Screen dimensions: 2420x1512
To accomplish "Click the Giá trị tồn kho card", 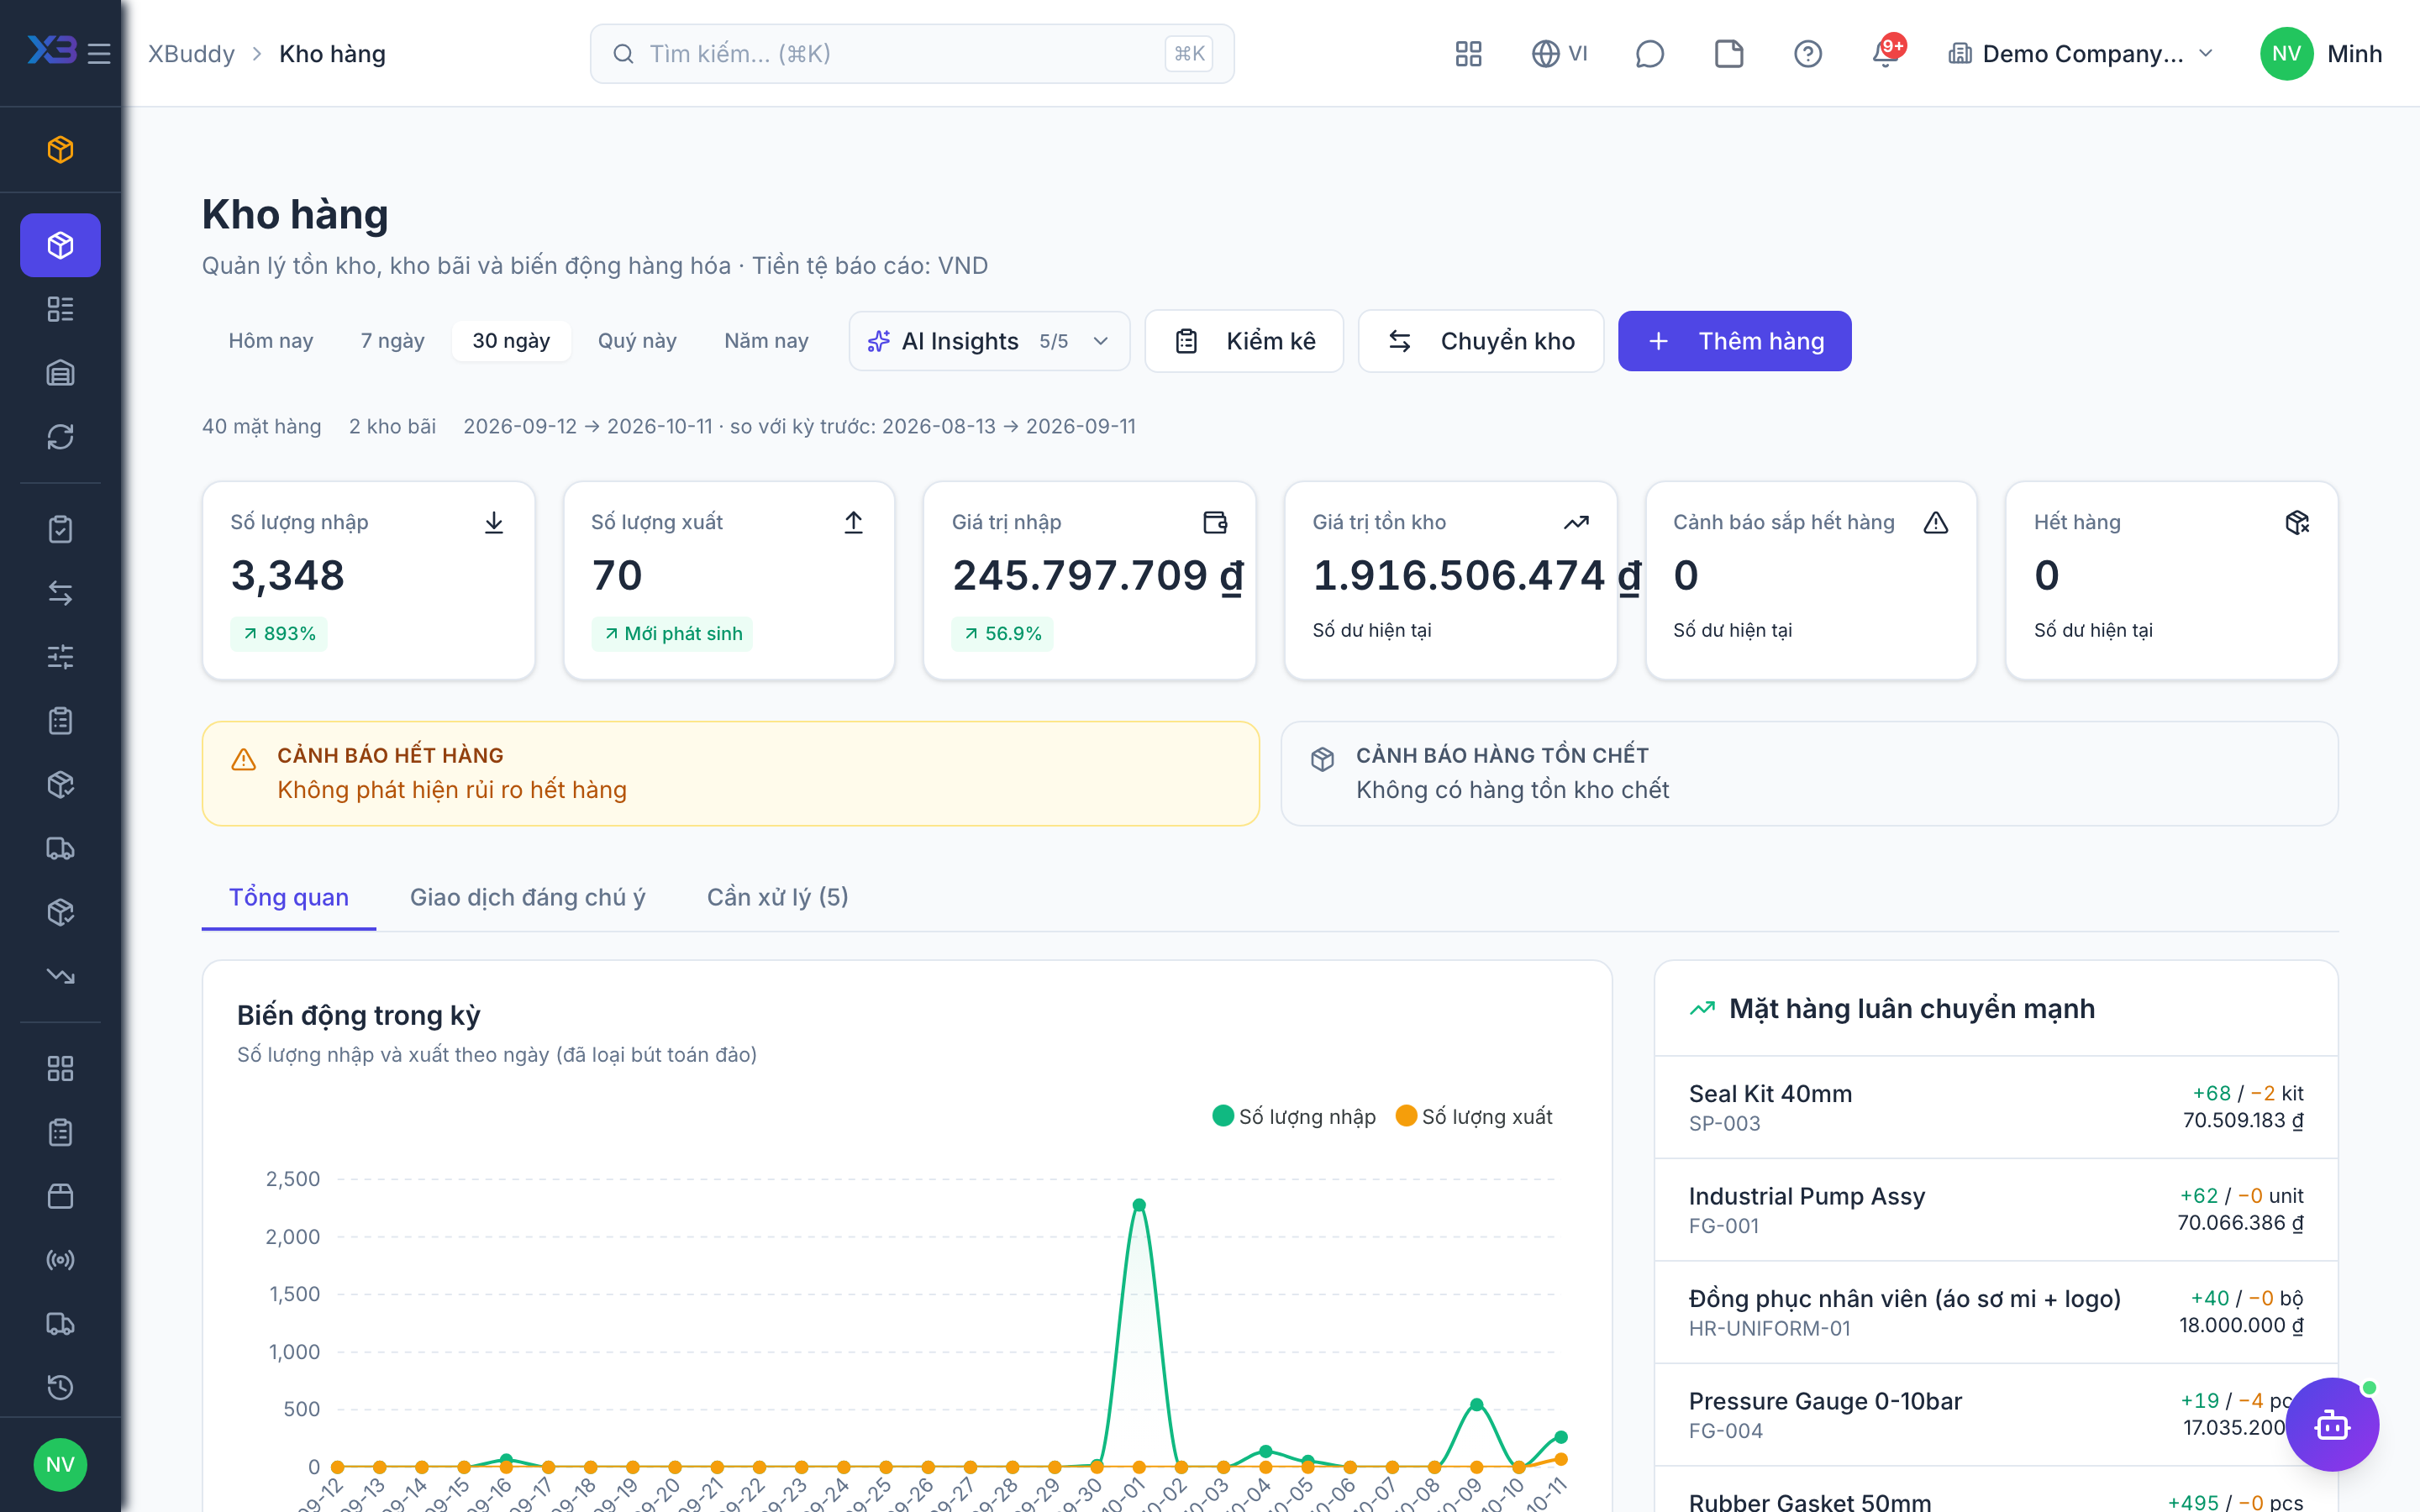I will pos(1451,581).
